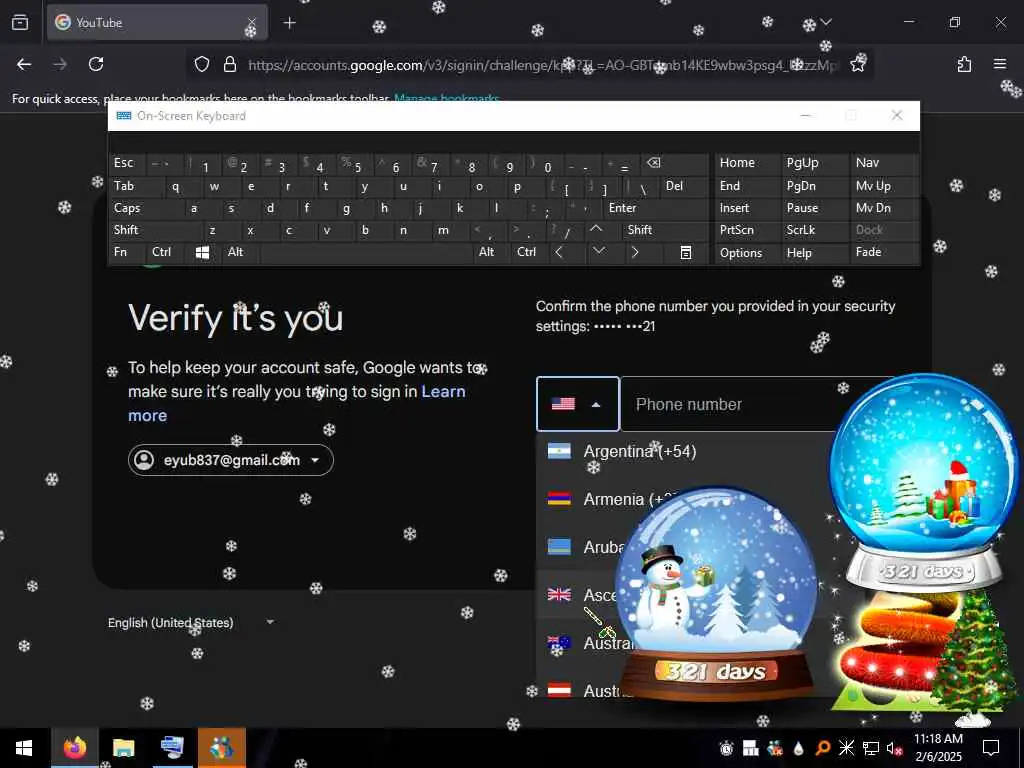Click the water drop tray icon
Screen dimensions: 1024x768
point(798,748)
